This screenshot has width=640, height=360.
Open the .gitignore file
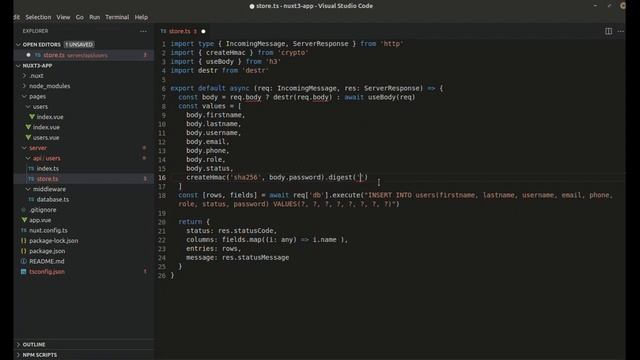[x=42, y=210]
